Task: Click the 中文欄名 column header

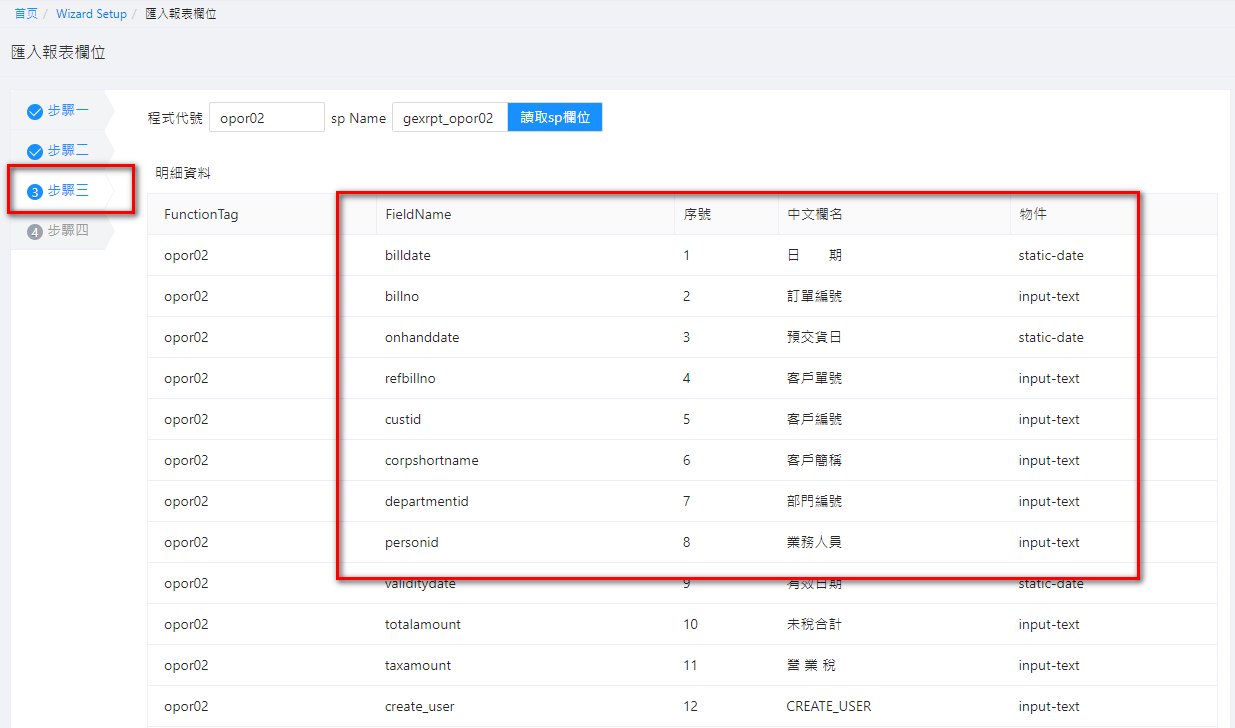Action: click(x=815, y=214)
